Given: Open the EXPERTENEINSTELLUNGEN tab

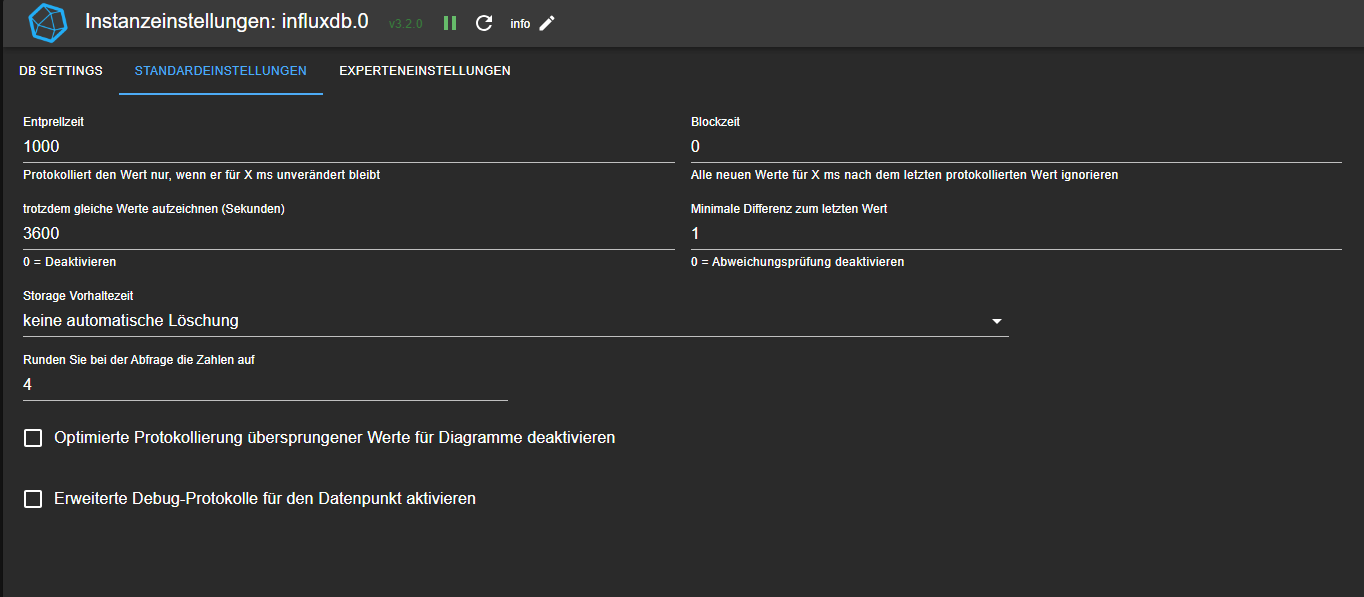Looking at the screenshot, I should coord(424,71).
